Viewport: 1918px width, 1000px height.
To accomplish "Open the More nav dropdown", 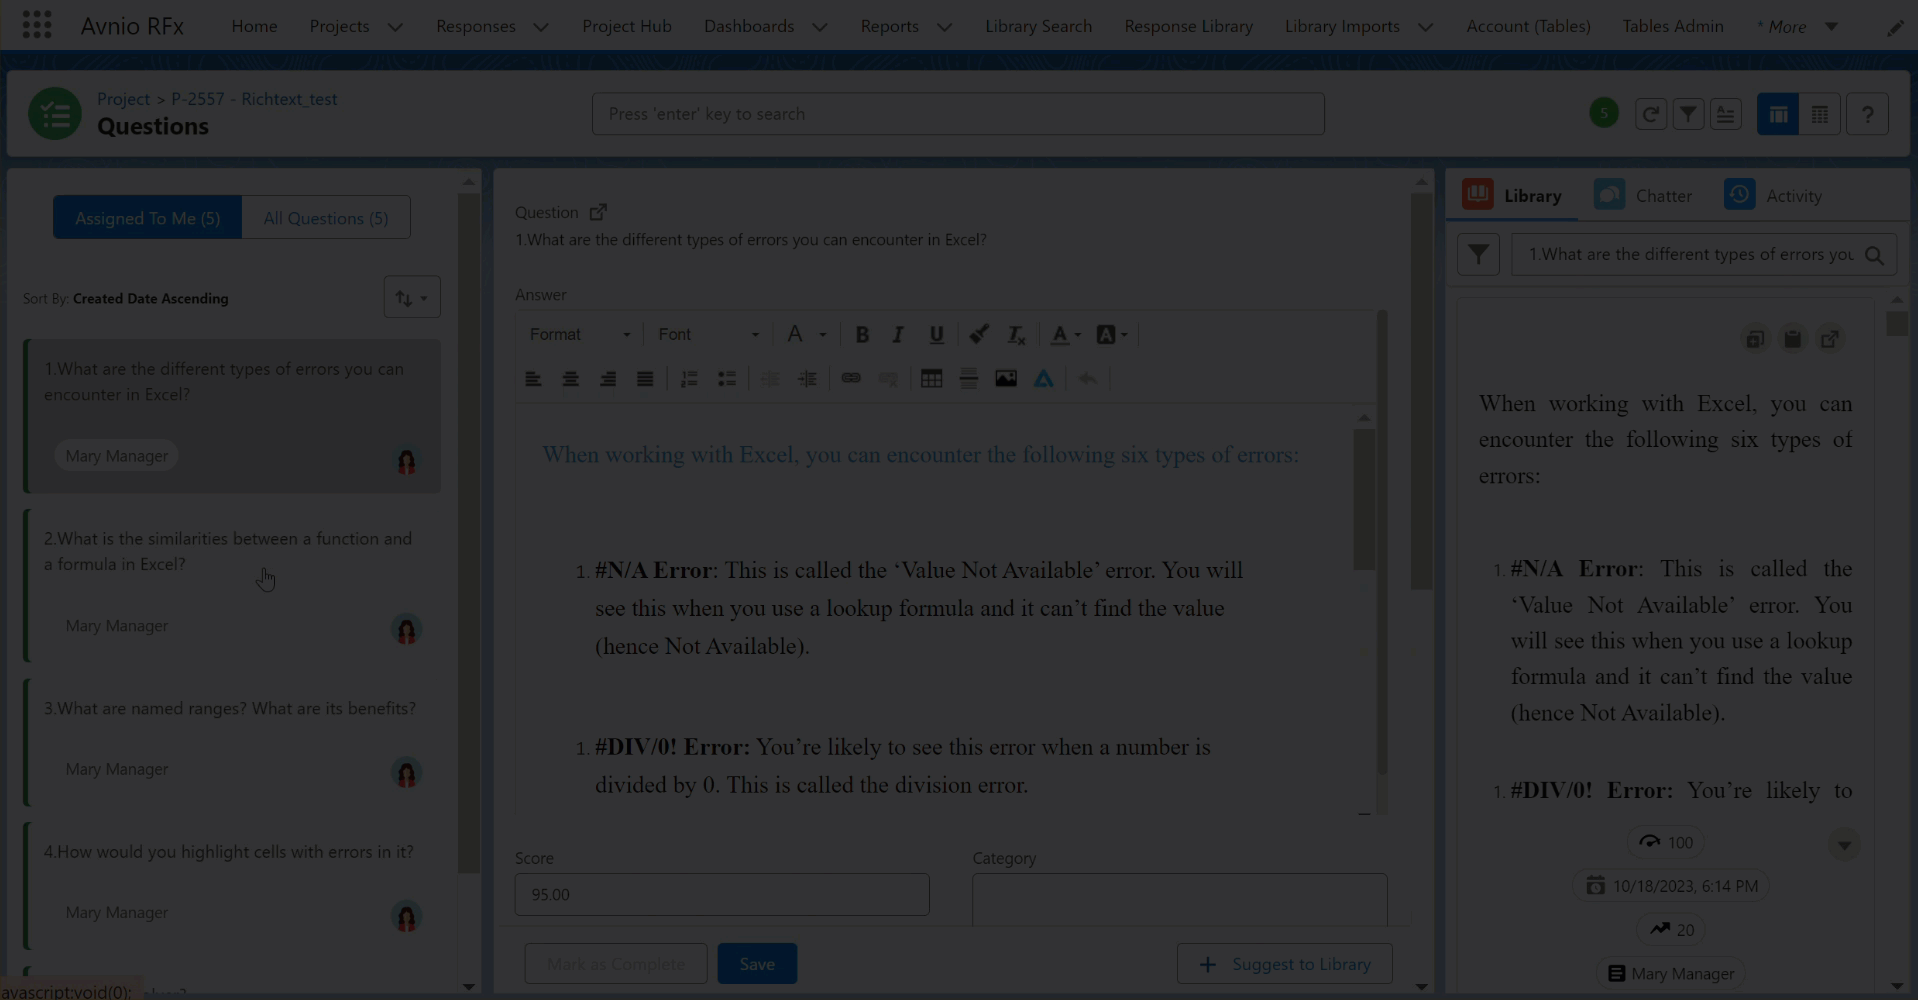I will 1797,27.
